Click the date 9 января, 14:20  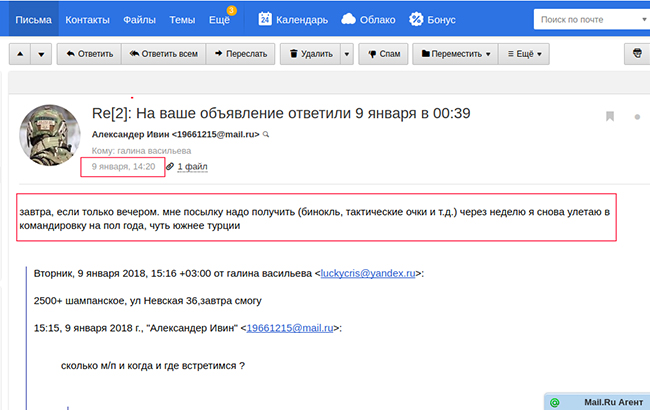(x=123, y=167)
